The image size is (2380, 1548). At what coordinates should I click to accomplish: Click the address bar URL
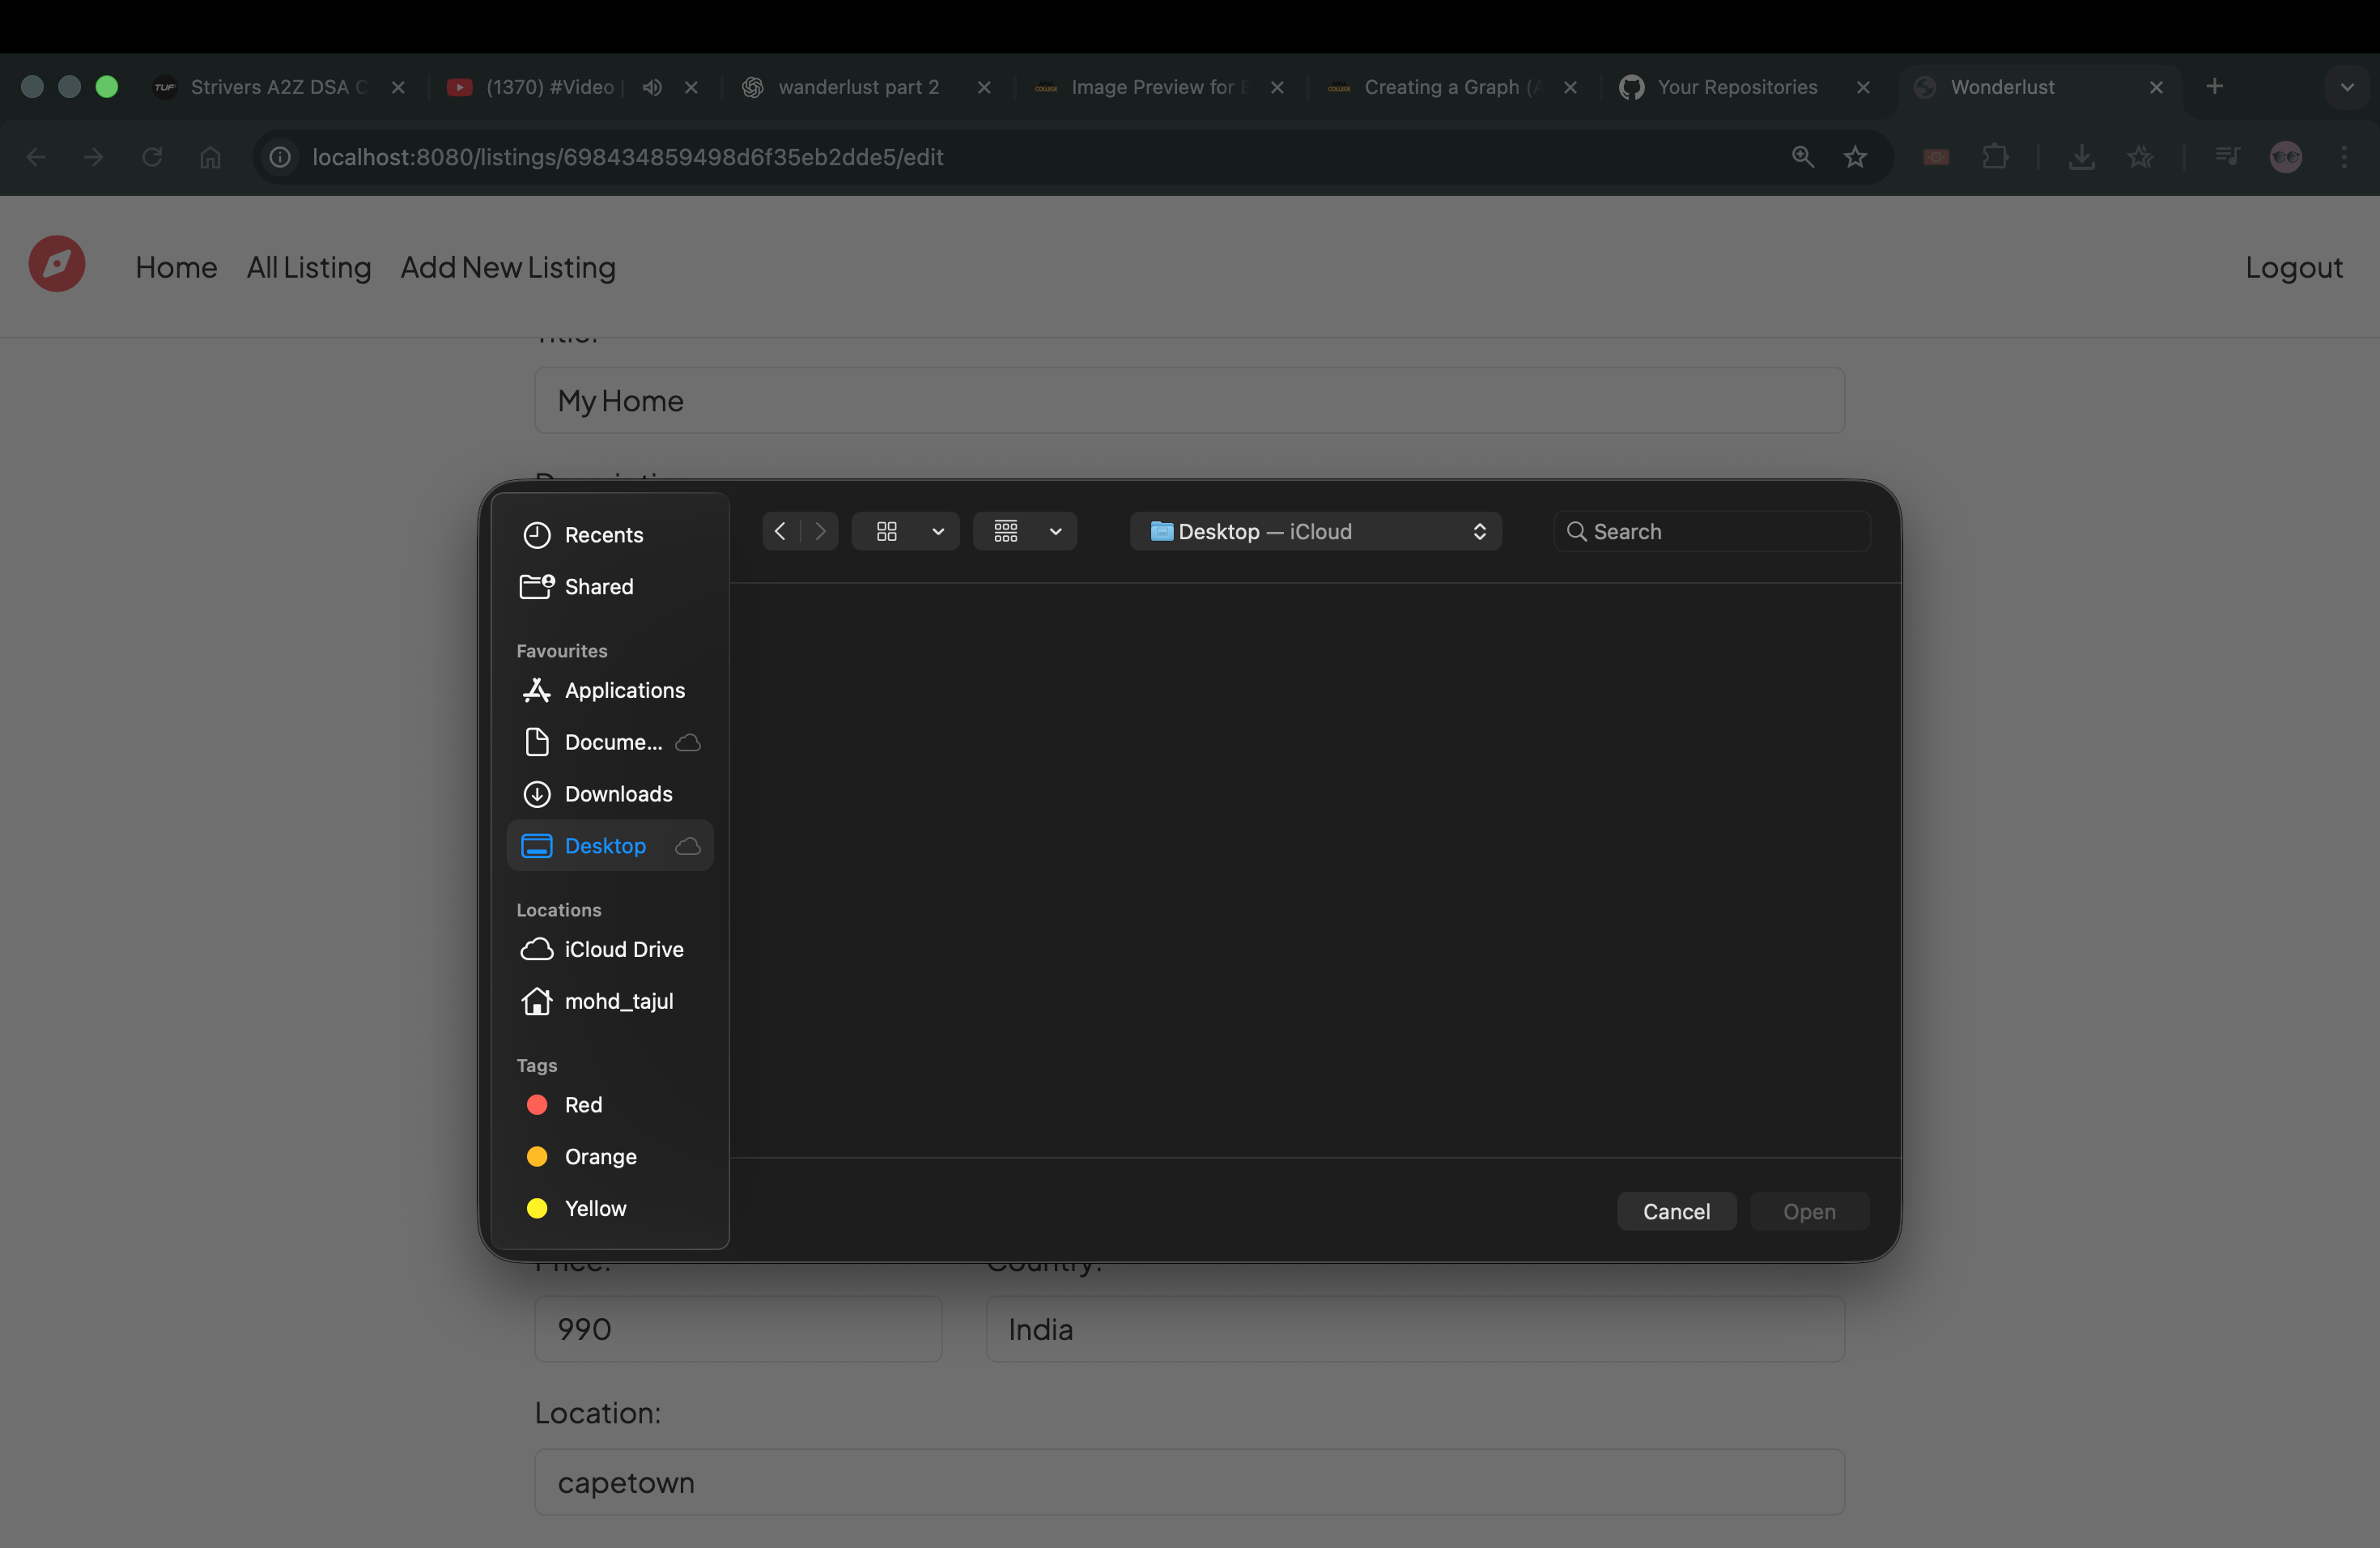[628, 157]
